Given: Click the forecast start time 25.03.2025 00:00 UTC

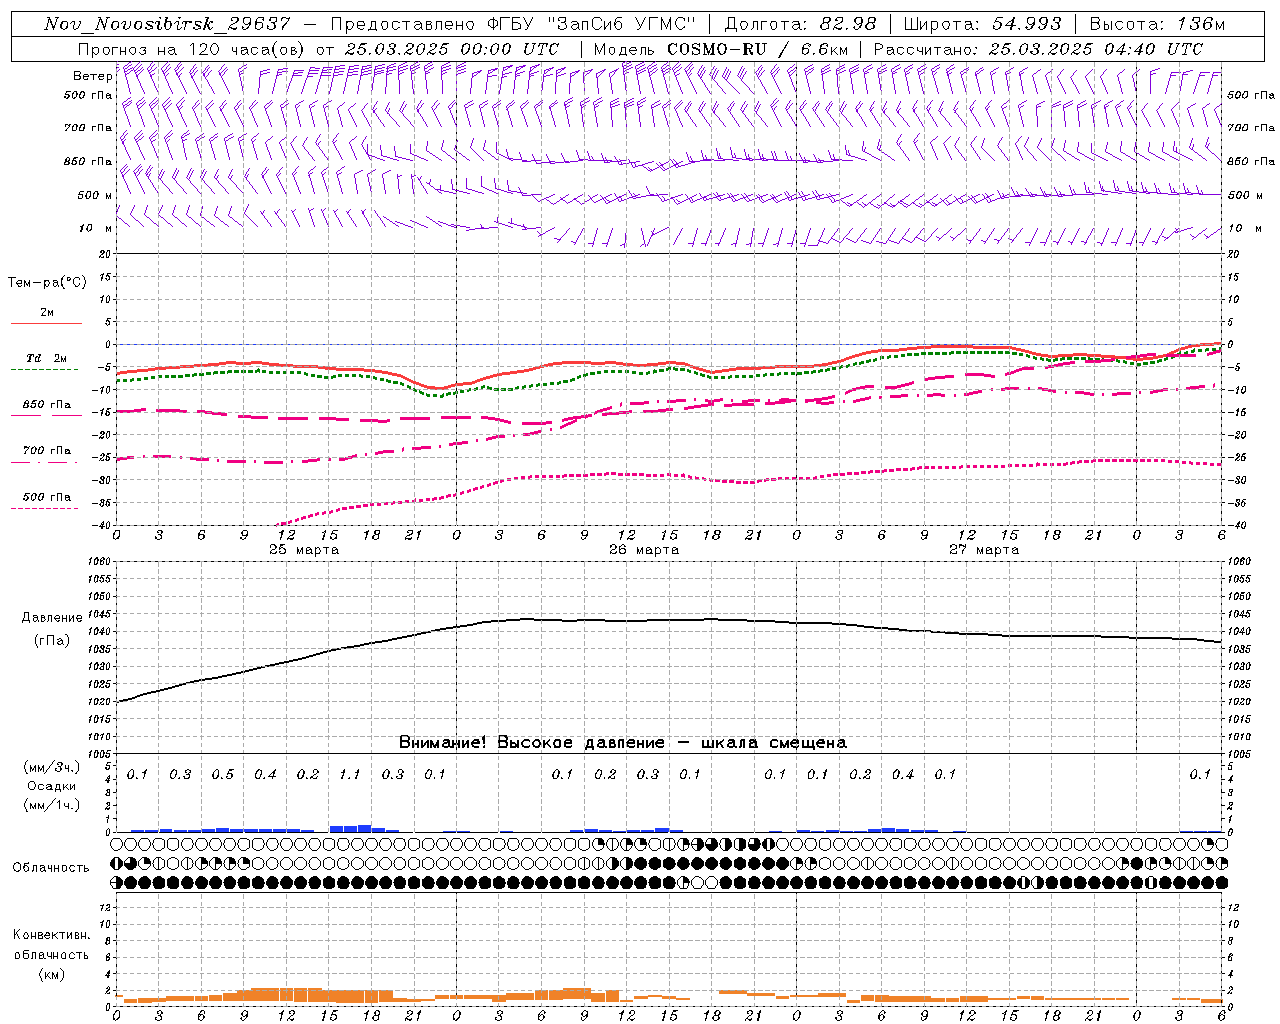Looking at the screenshot, I should [451, 49].
